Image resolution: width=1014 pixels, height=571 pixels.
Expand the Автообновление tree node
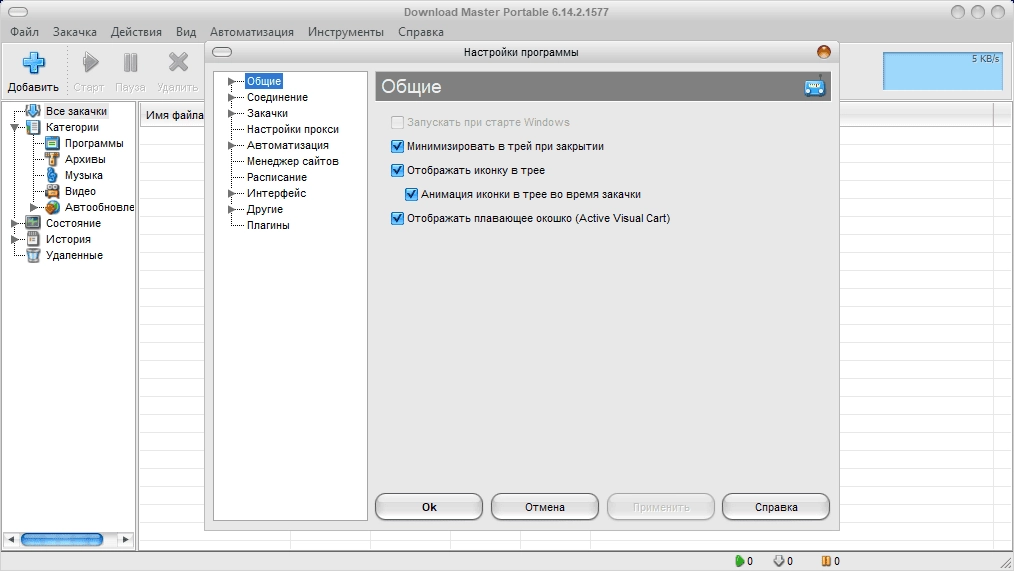[x=34, y=207]
